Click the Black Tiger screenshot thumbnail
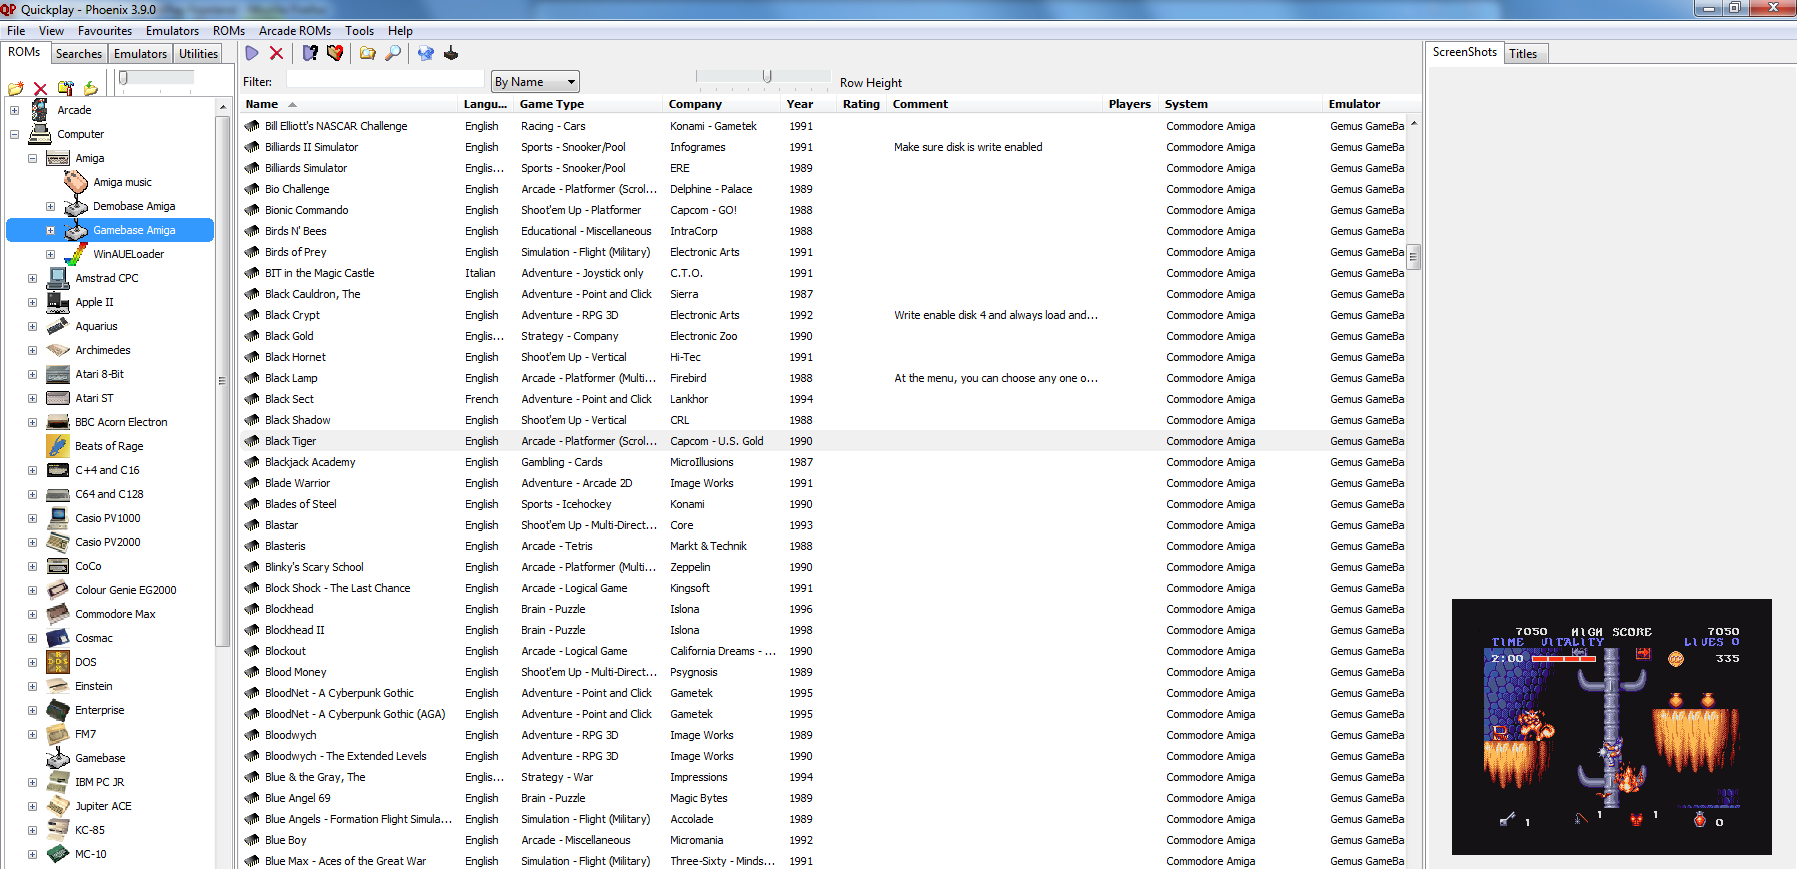The height and width of the screenshot is (869, 1797). (1612, 727)
